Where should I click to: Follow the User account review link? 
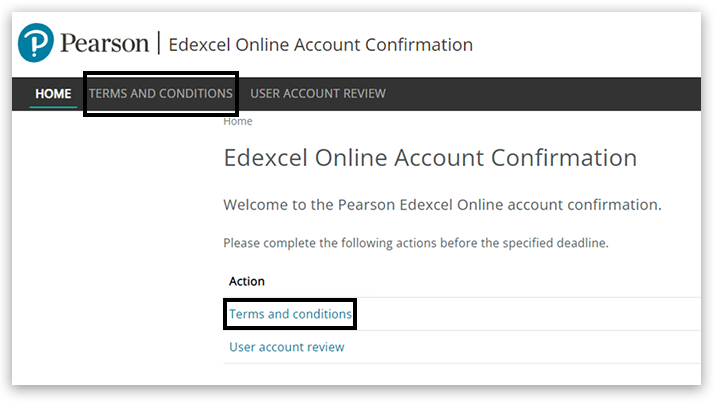(286, 347)
